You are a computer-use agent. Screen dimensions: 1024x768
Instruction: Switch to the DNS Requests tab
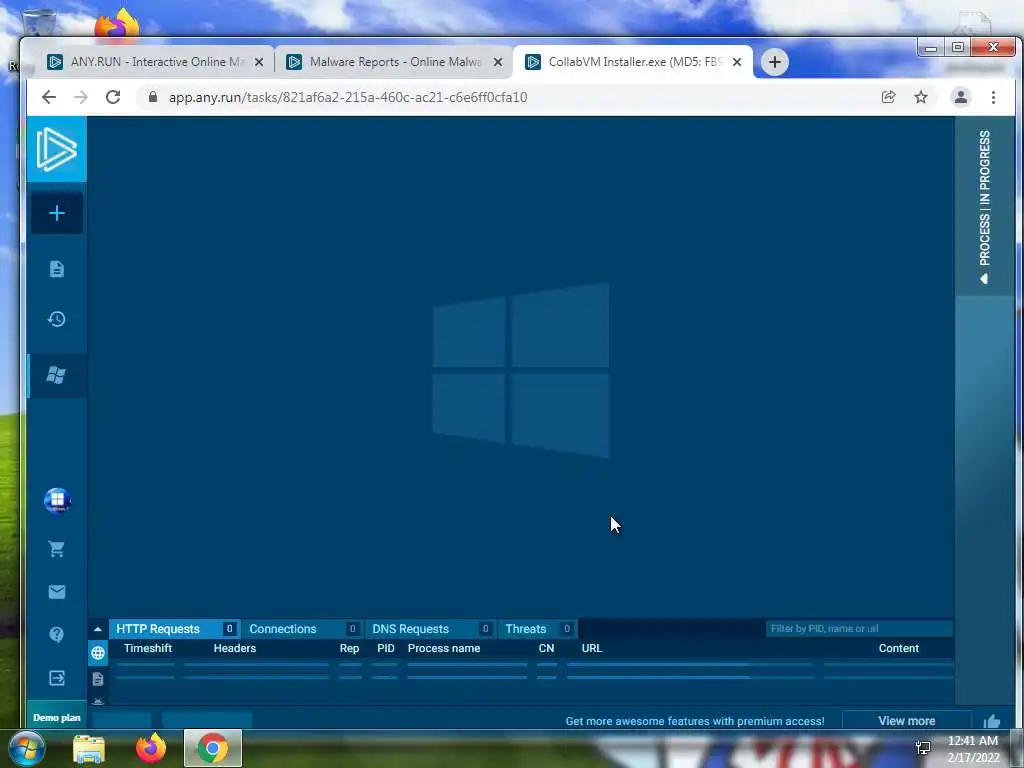(x=430, y=629)
